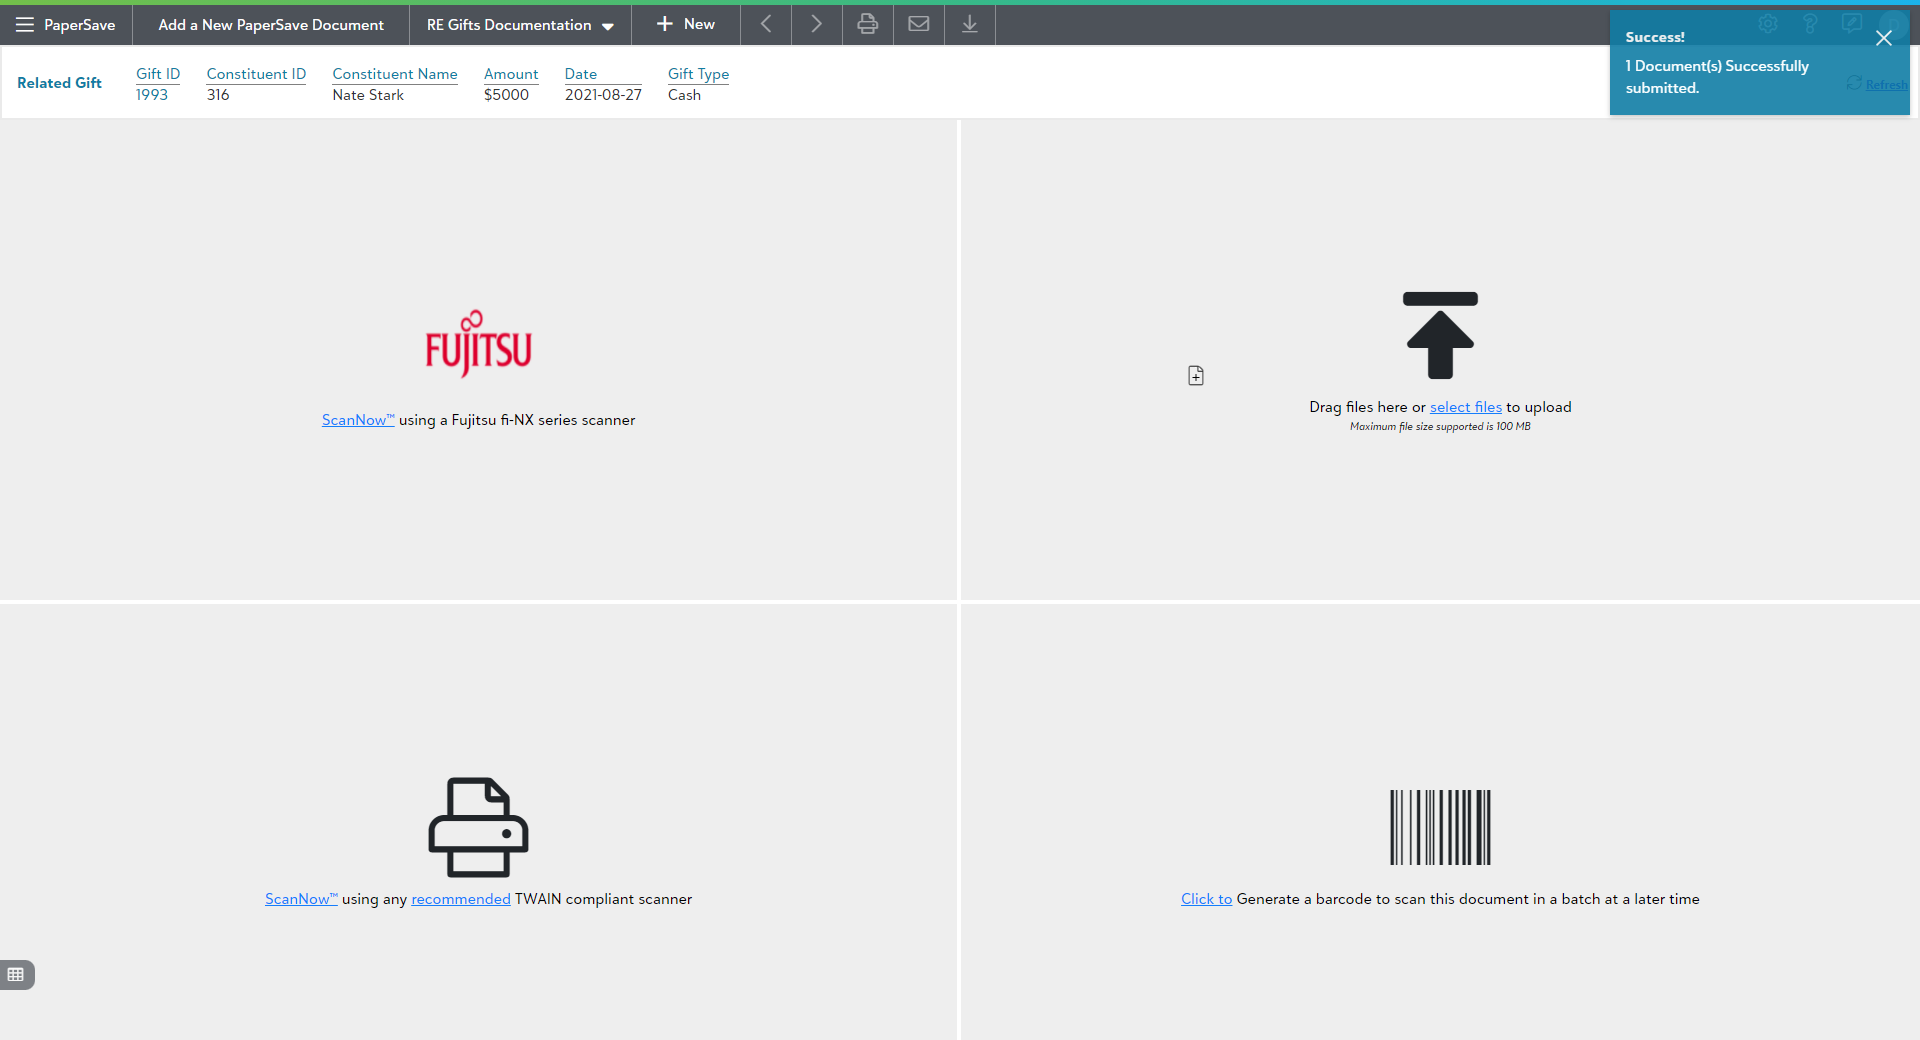Click ScanNow link for Fujitsu scanner
The width and height of the screenshot is (1920, 1040).
357,420
